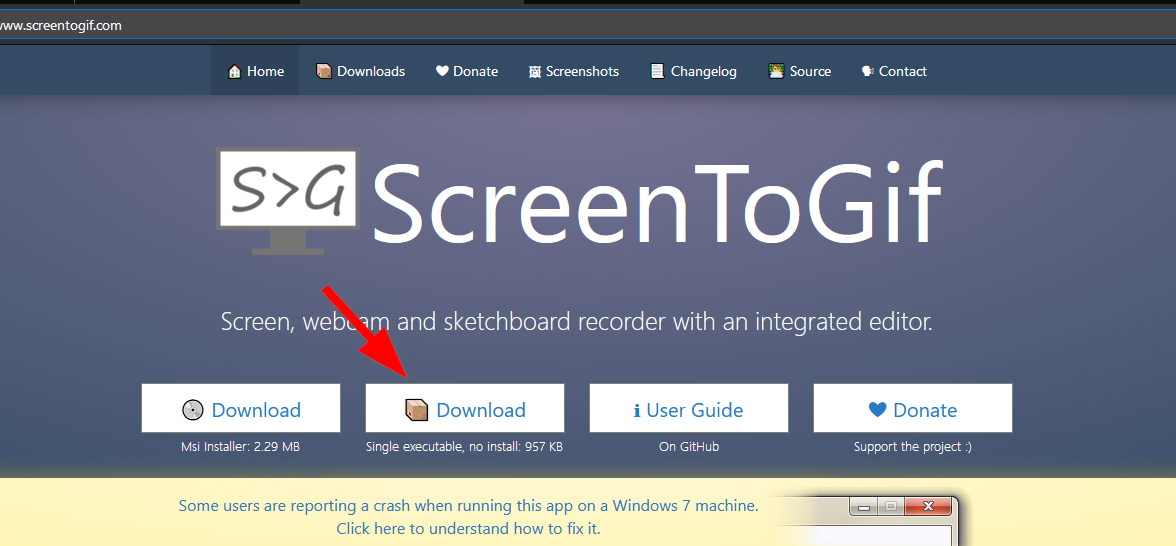This screenshot has width=1176, height=546.
Task: Click the speech icon beside Contact
Action: coord(868,71)
